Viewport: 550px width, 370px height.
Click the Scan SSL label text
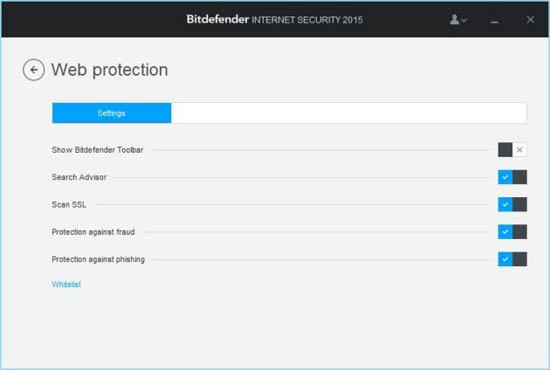coord(69,204)
